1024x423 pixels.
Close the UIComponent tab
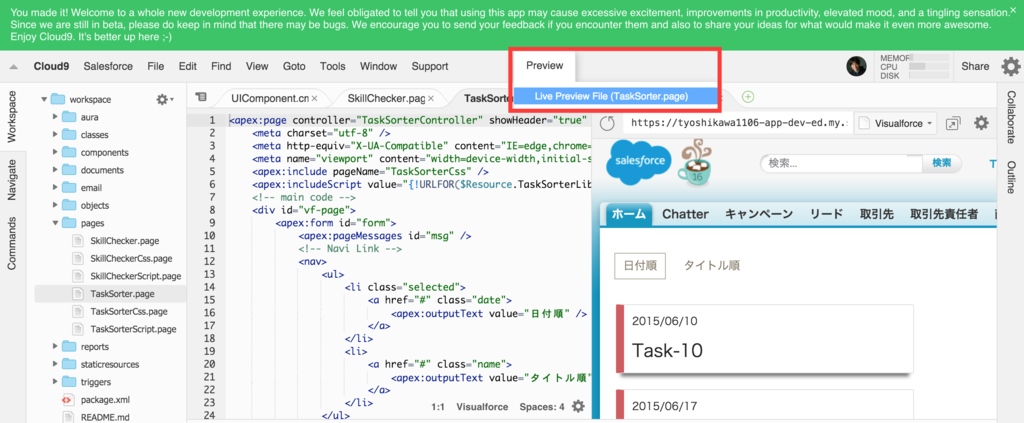tap(314, 99)
